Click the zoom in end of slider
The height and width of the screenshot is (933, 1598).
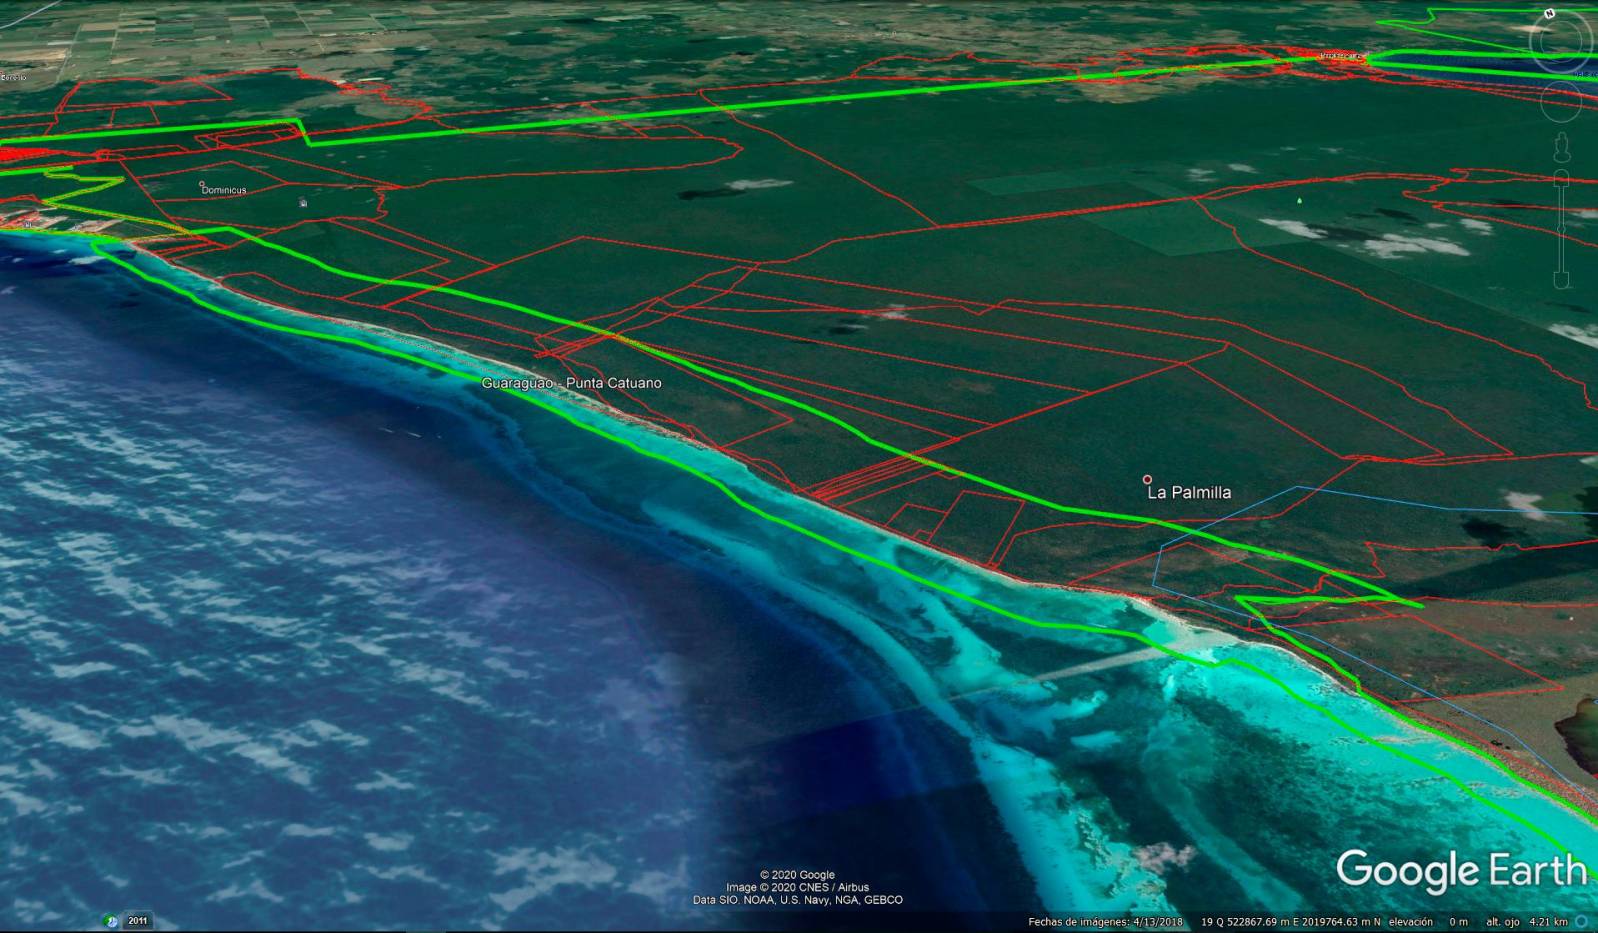(x=1561, y=177)
